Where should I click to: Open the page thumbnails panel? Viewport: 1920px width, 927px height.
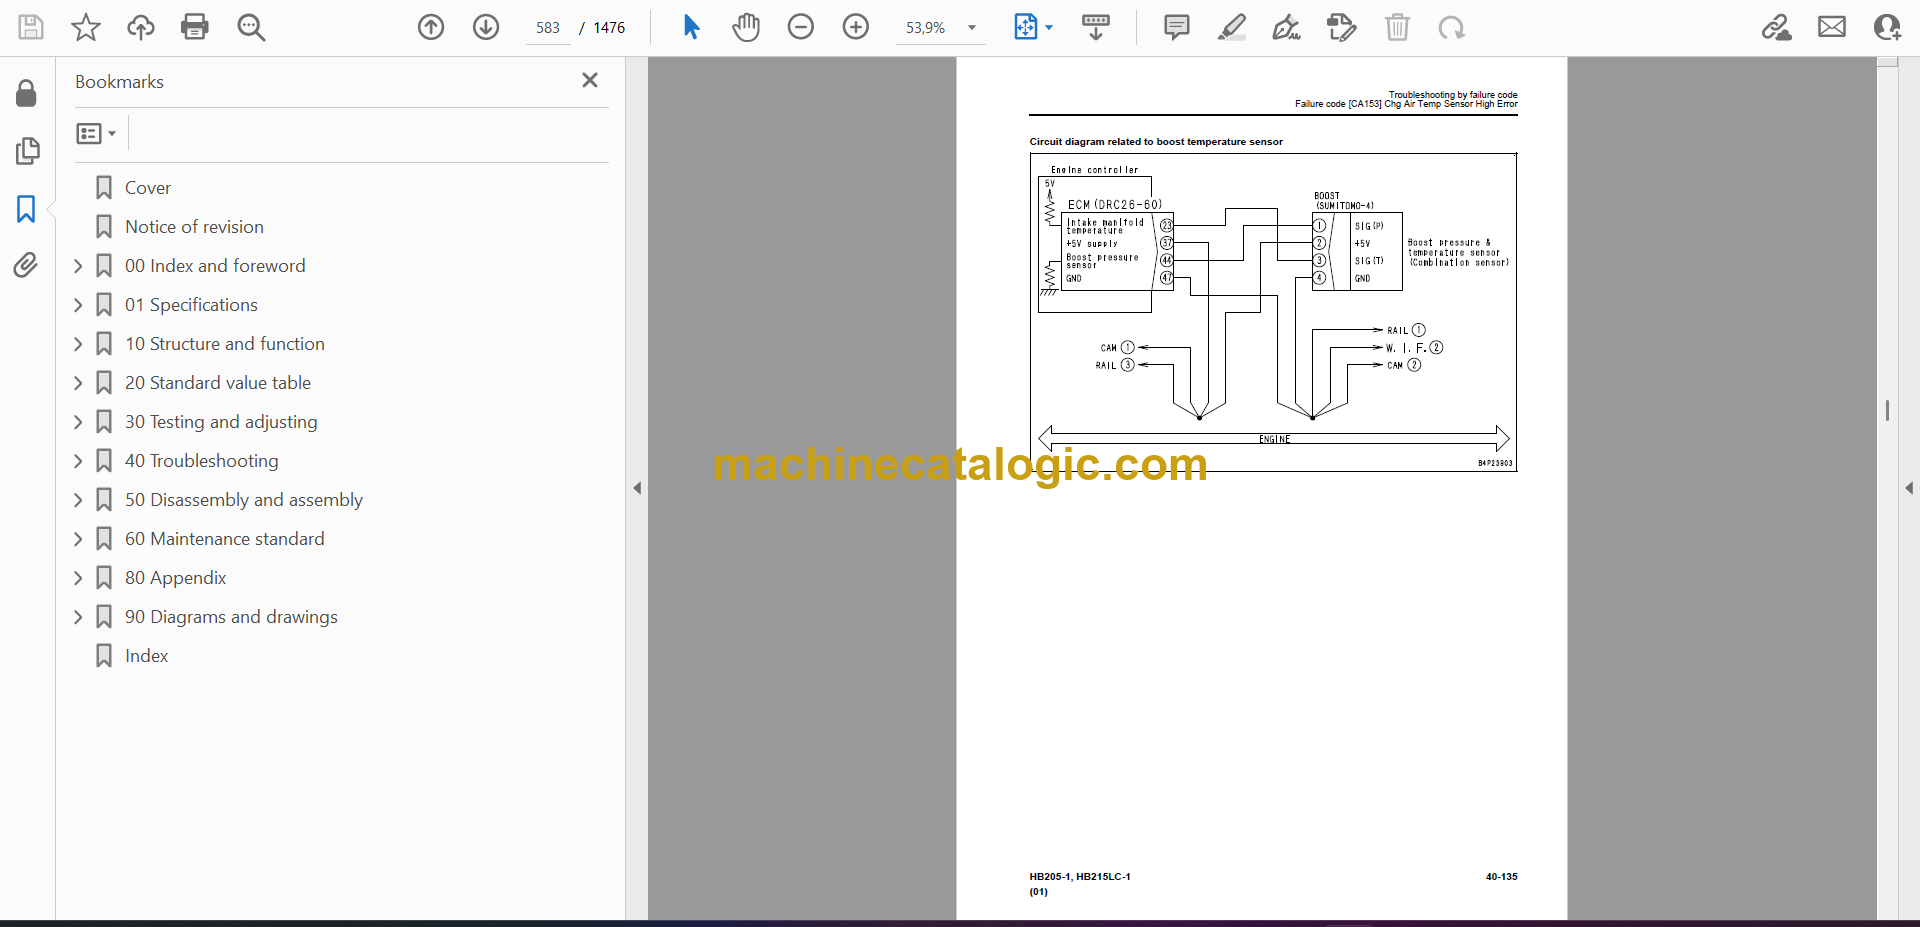click(x=27, y=151)
